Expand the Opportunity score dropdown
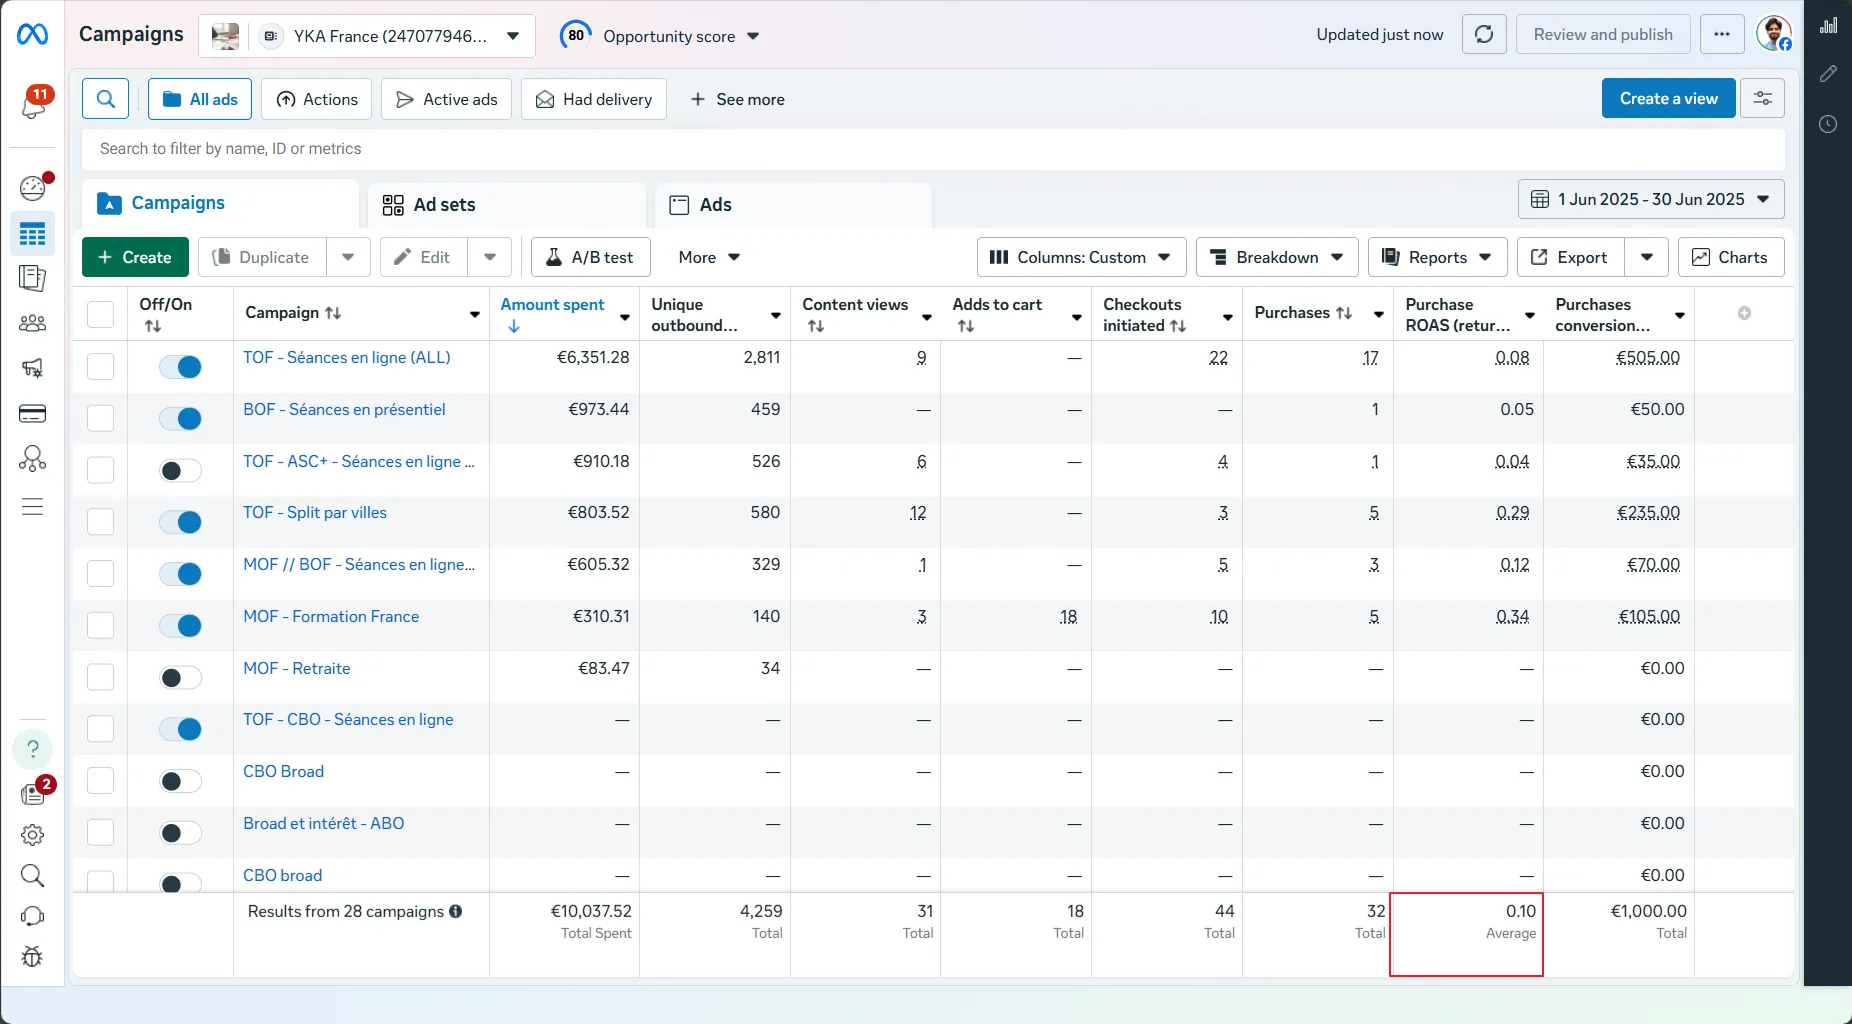Viewport: 1852px width, 1024px height. coord(681,36)
